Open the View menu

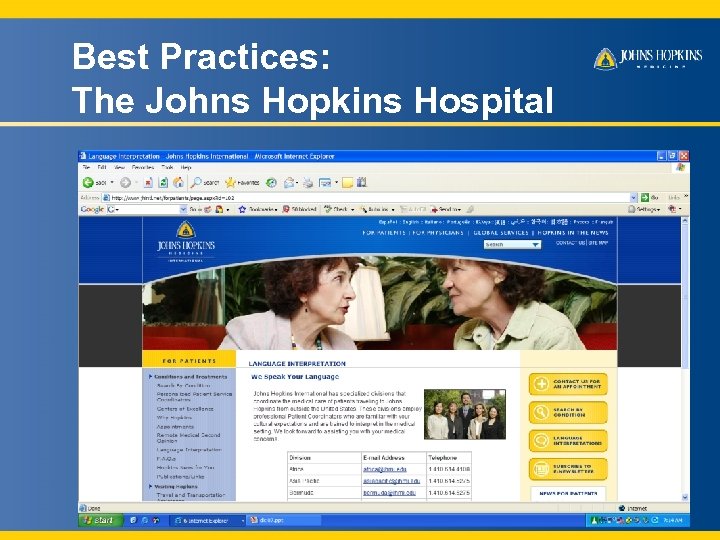119,168
